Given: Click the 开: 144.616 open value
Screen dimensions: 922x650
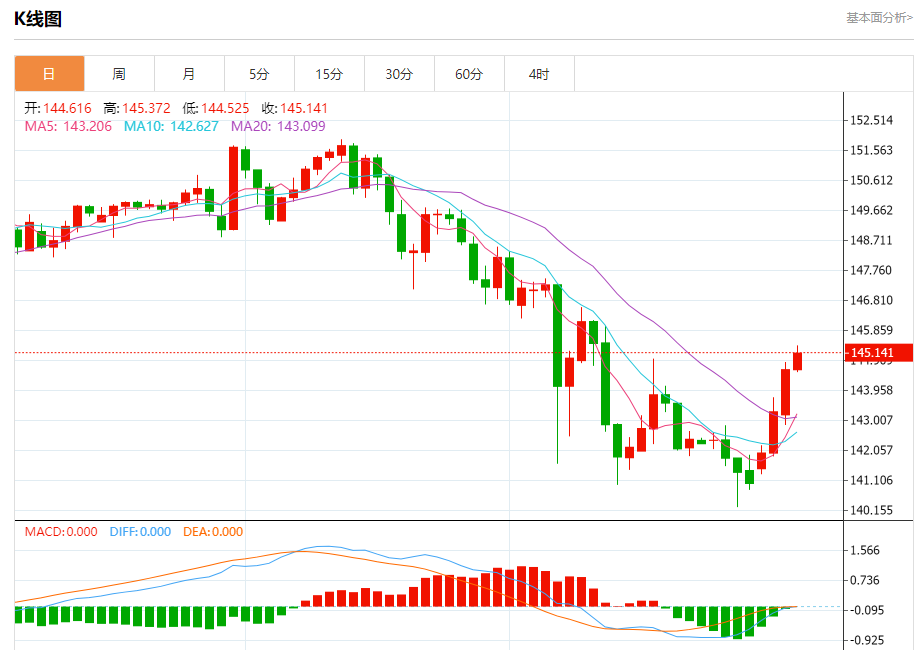Looking at the screenshot, I should 58,108.
